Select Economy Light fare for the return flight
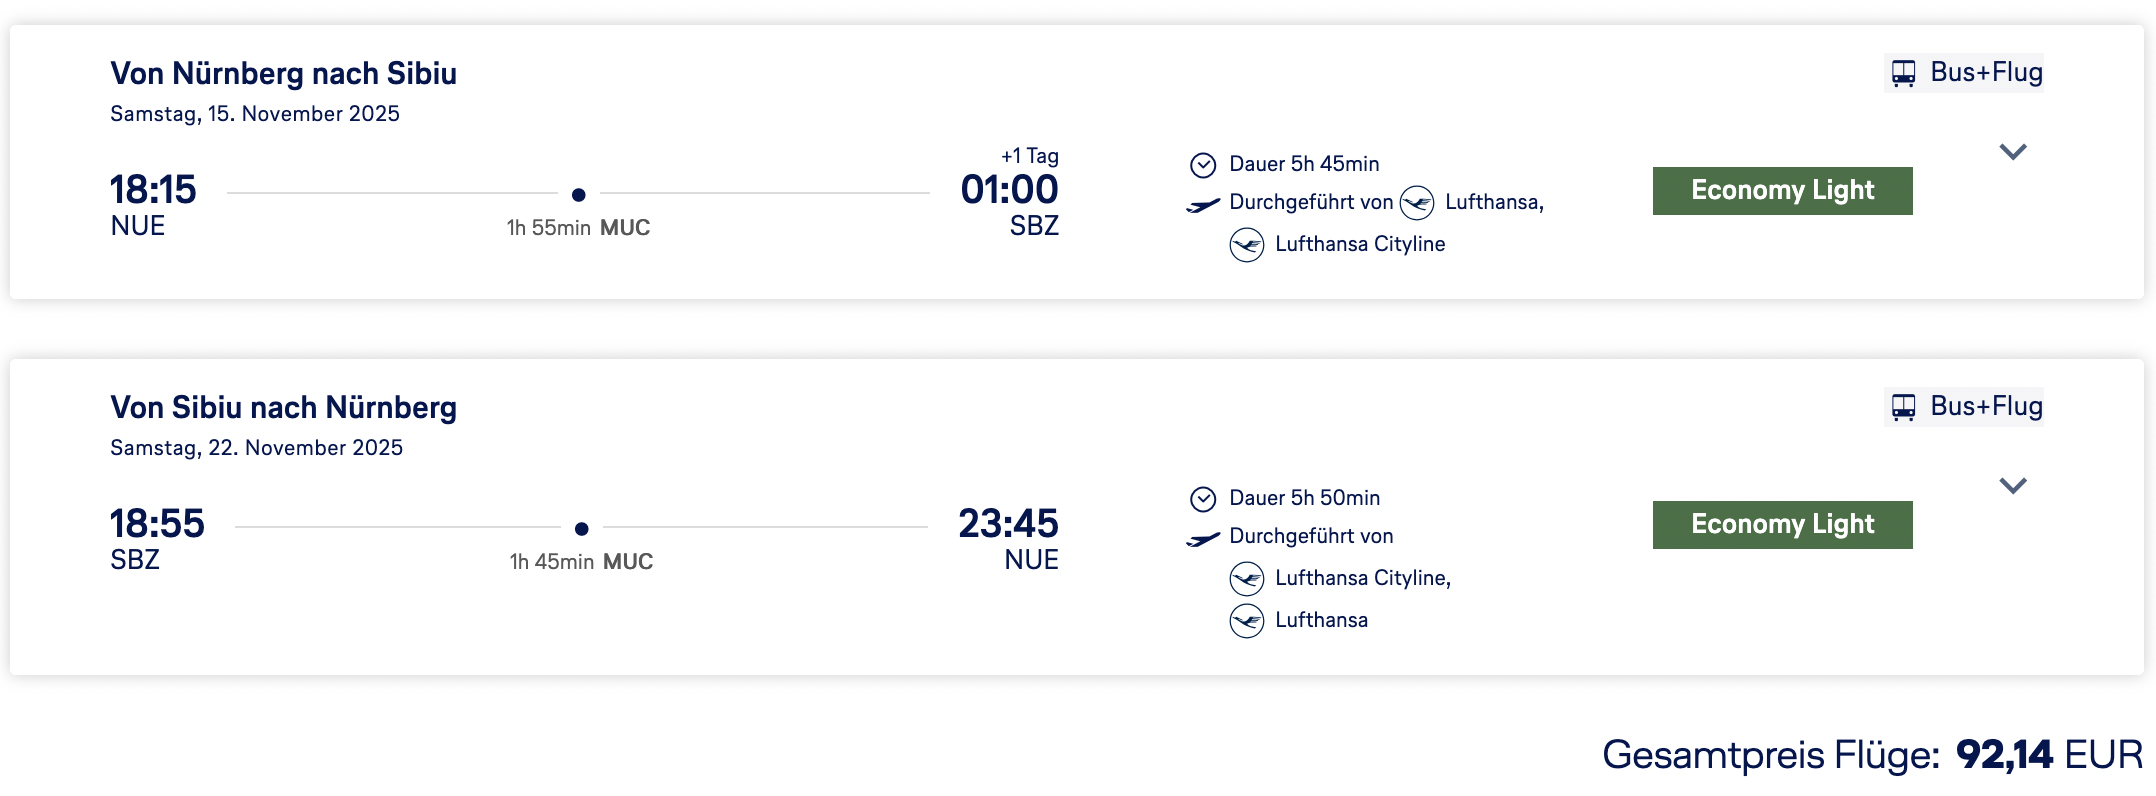The width and height of the screenshot is (2156, 796). pos(1782,525)
